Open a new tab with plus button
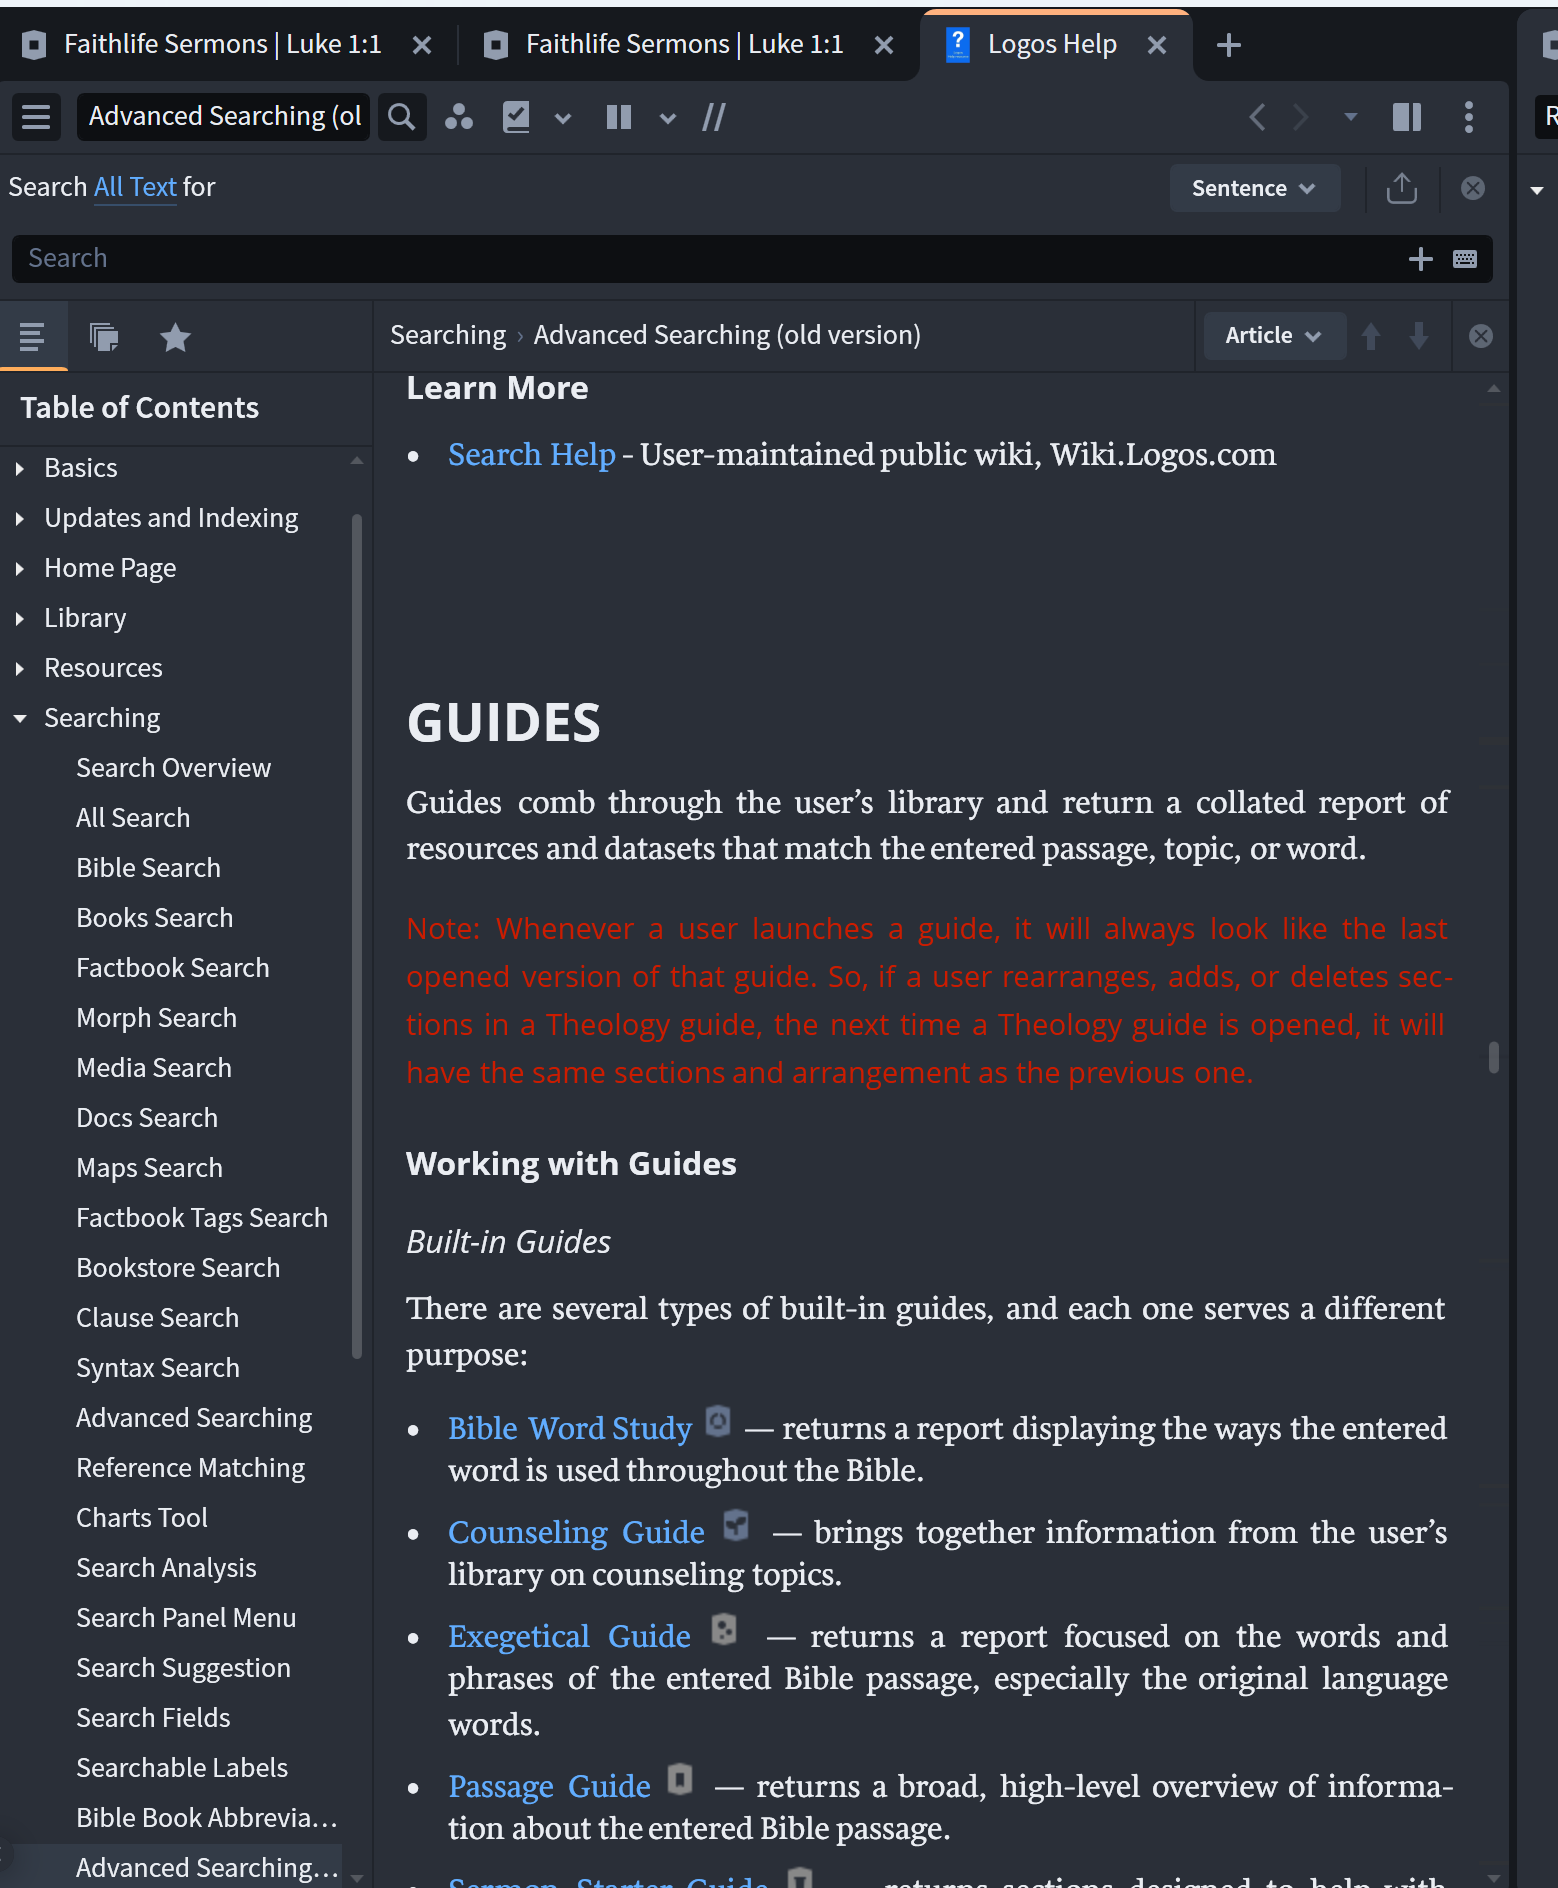Image resolution: width=1558 pixels, height=1888 pixels. (x=1229, y=45)
